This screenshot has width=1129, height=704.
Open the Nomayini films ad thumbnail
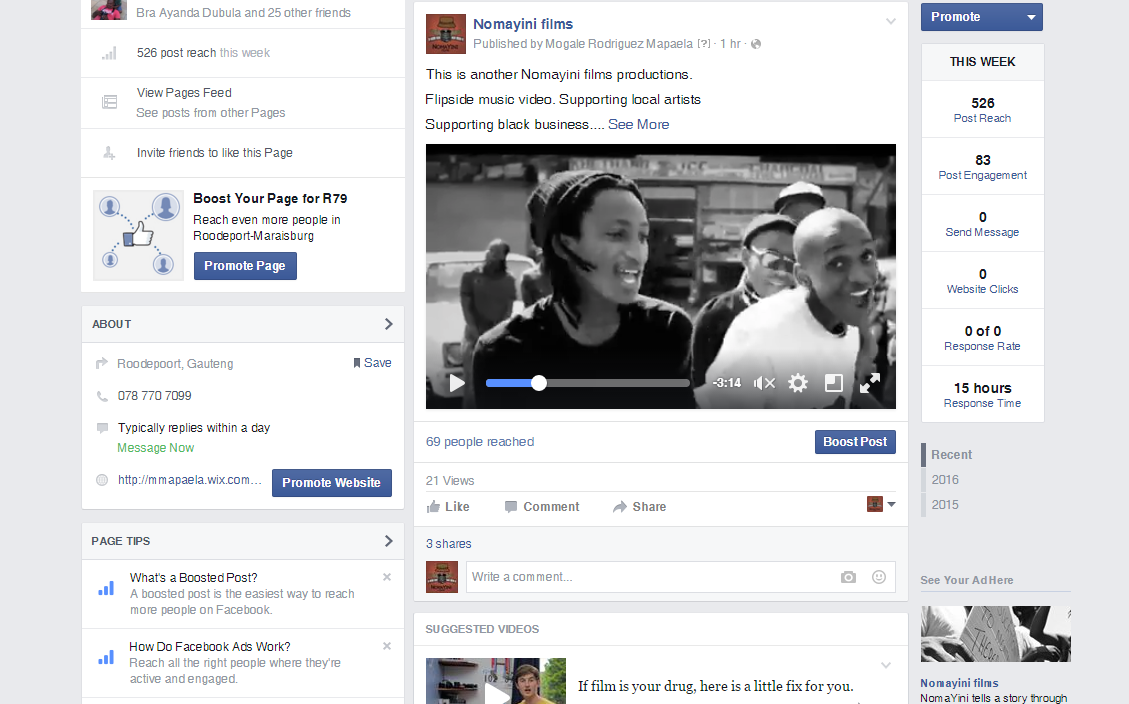pyautogui.click(x=996, y=633)
